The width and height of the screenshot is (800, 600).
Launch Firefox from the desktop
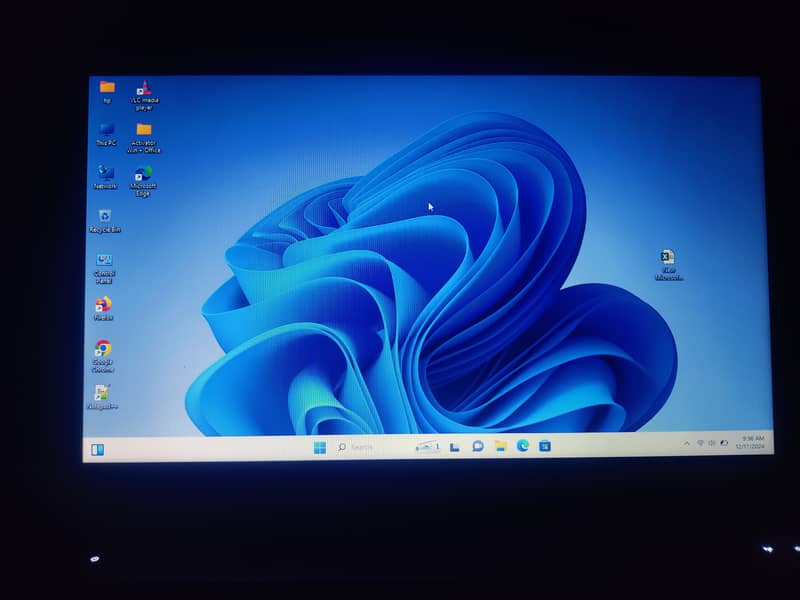point(103,305)
